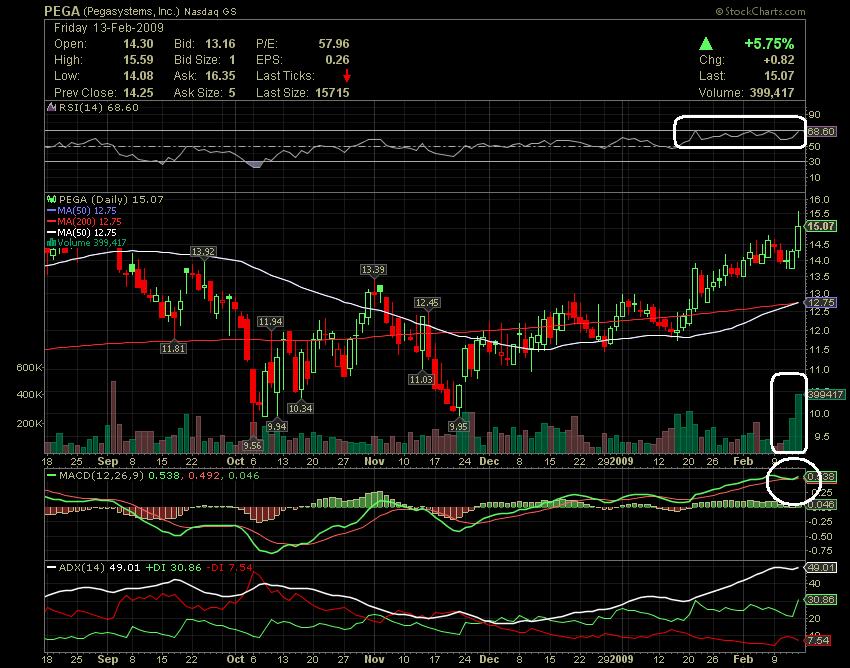Image resolution: width=850 pixels, height=668 pixels.
Task: Click the +5.75% percent change
Action: pyautogui.click(x=769, y=43)
